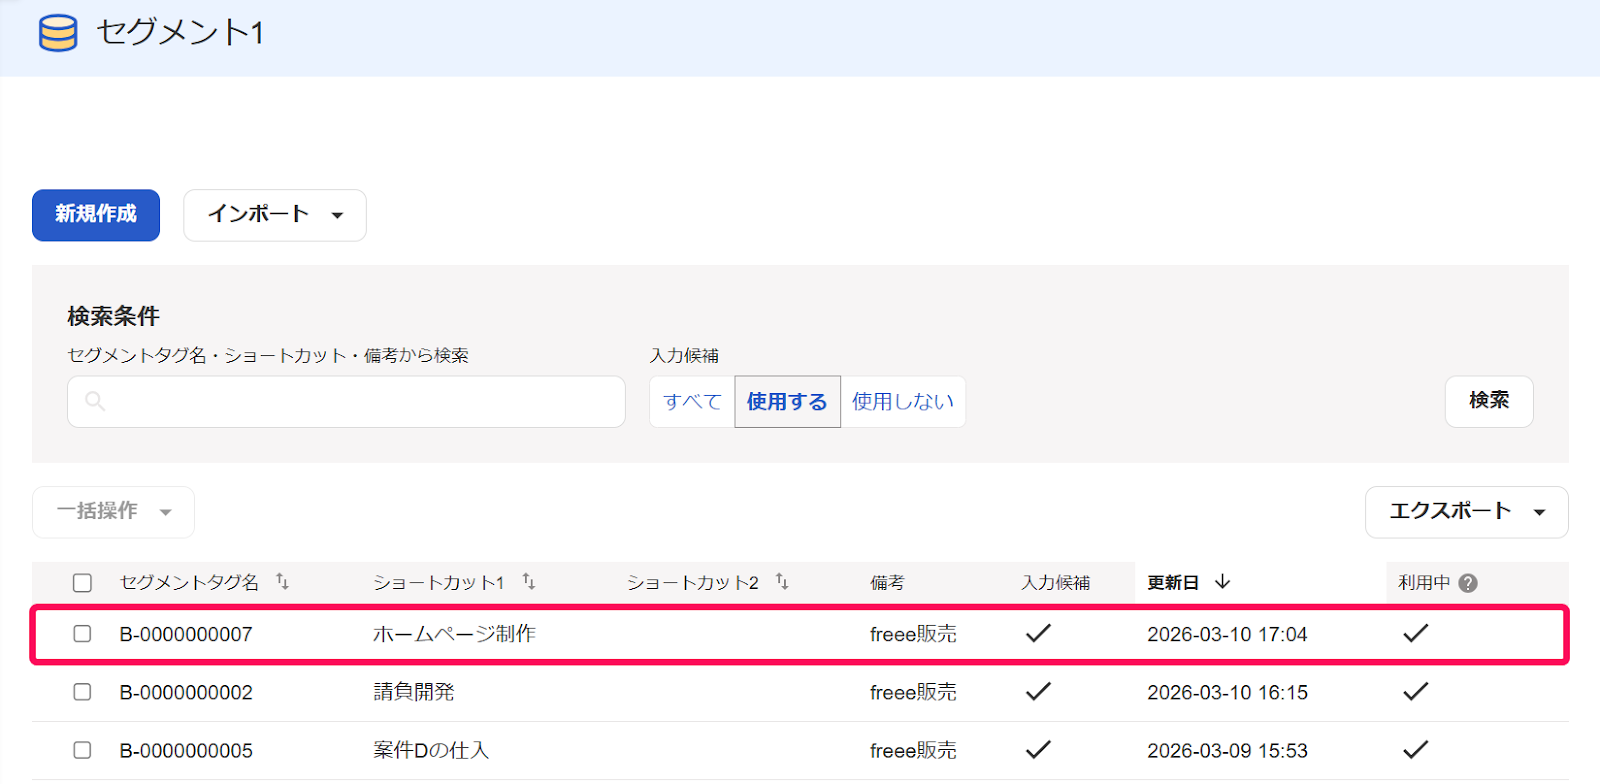Click the 新規作成 button
The height and width of the screenshot is (784, 1600).
[96, 215]
